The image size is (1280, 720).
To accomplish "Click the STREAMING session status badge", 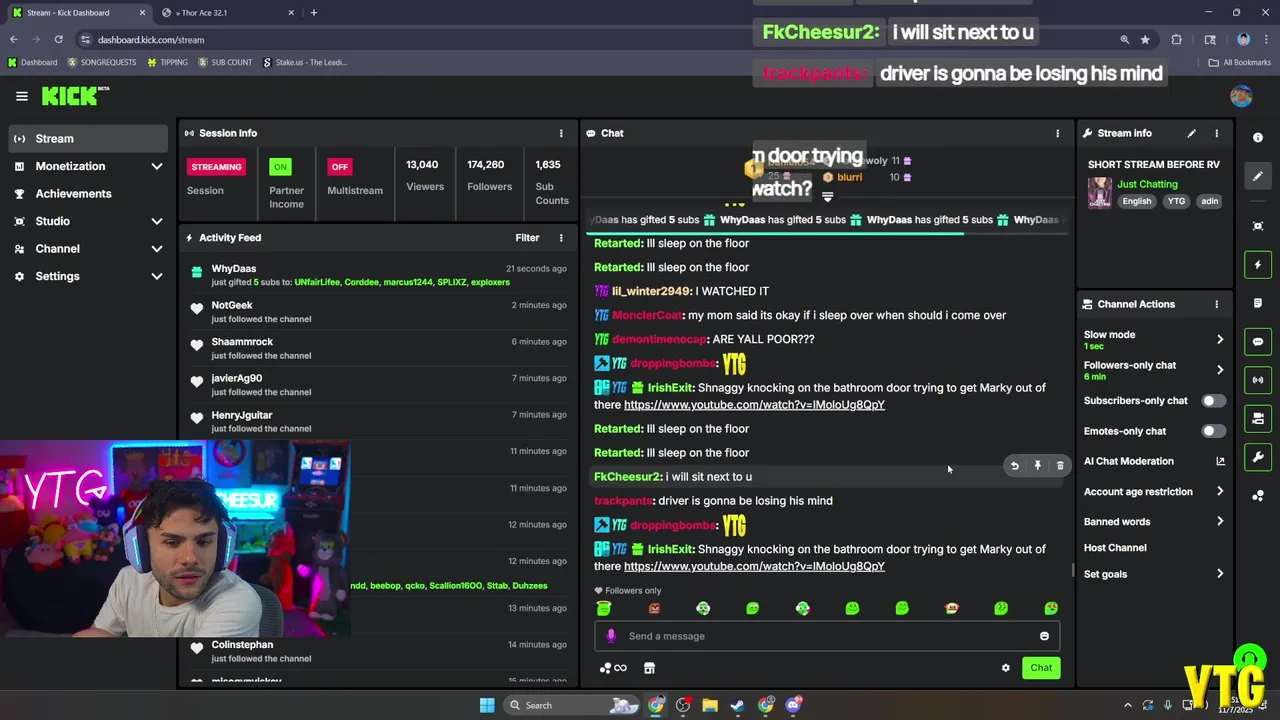I will pyautogui.click(x=216, y=167).
